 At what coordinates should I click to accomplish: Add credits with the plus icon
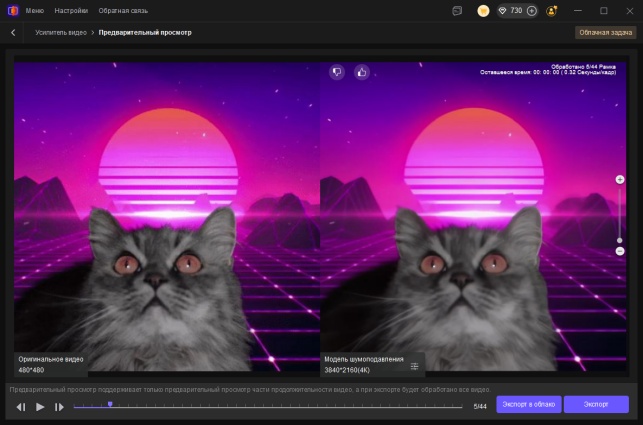531,11
